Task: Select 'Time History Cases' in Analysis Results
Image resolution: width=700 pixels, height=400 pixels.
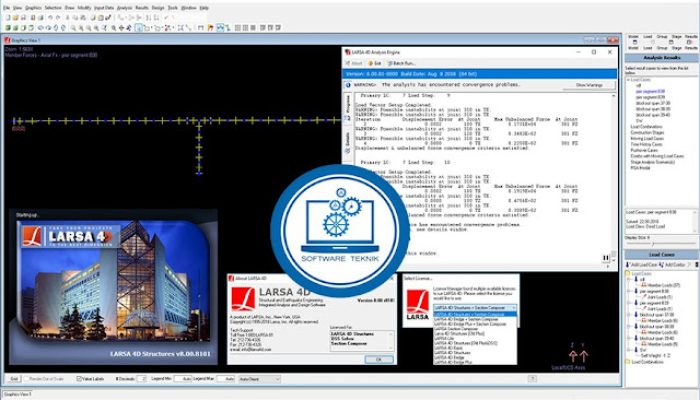Action: tap(646, 144)
